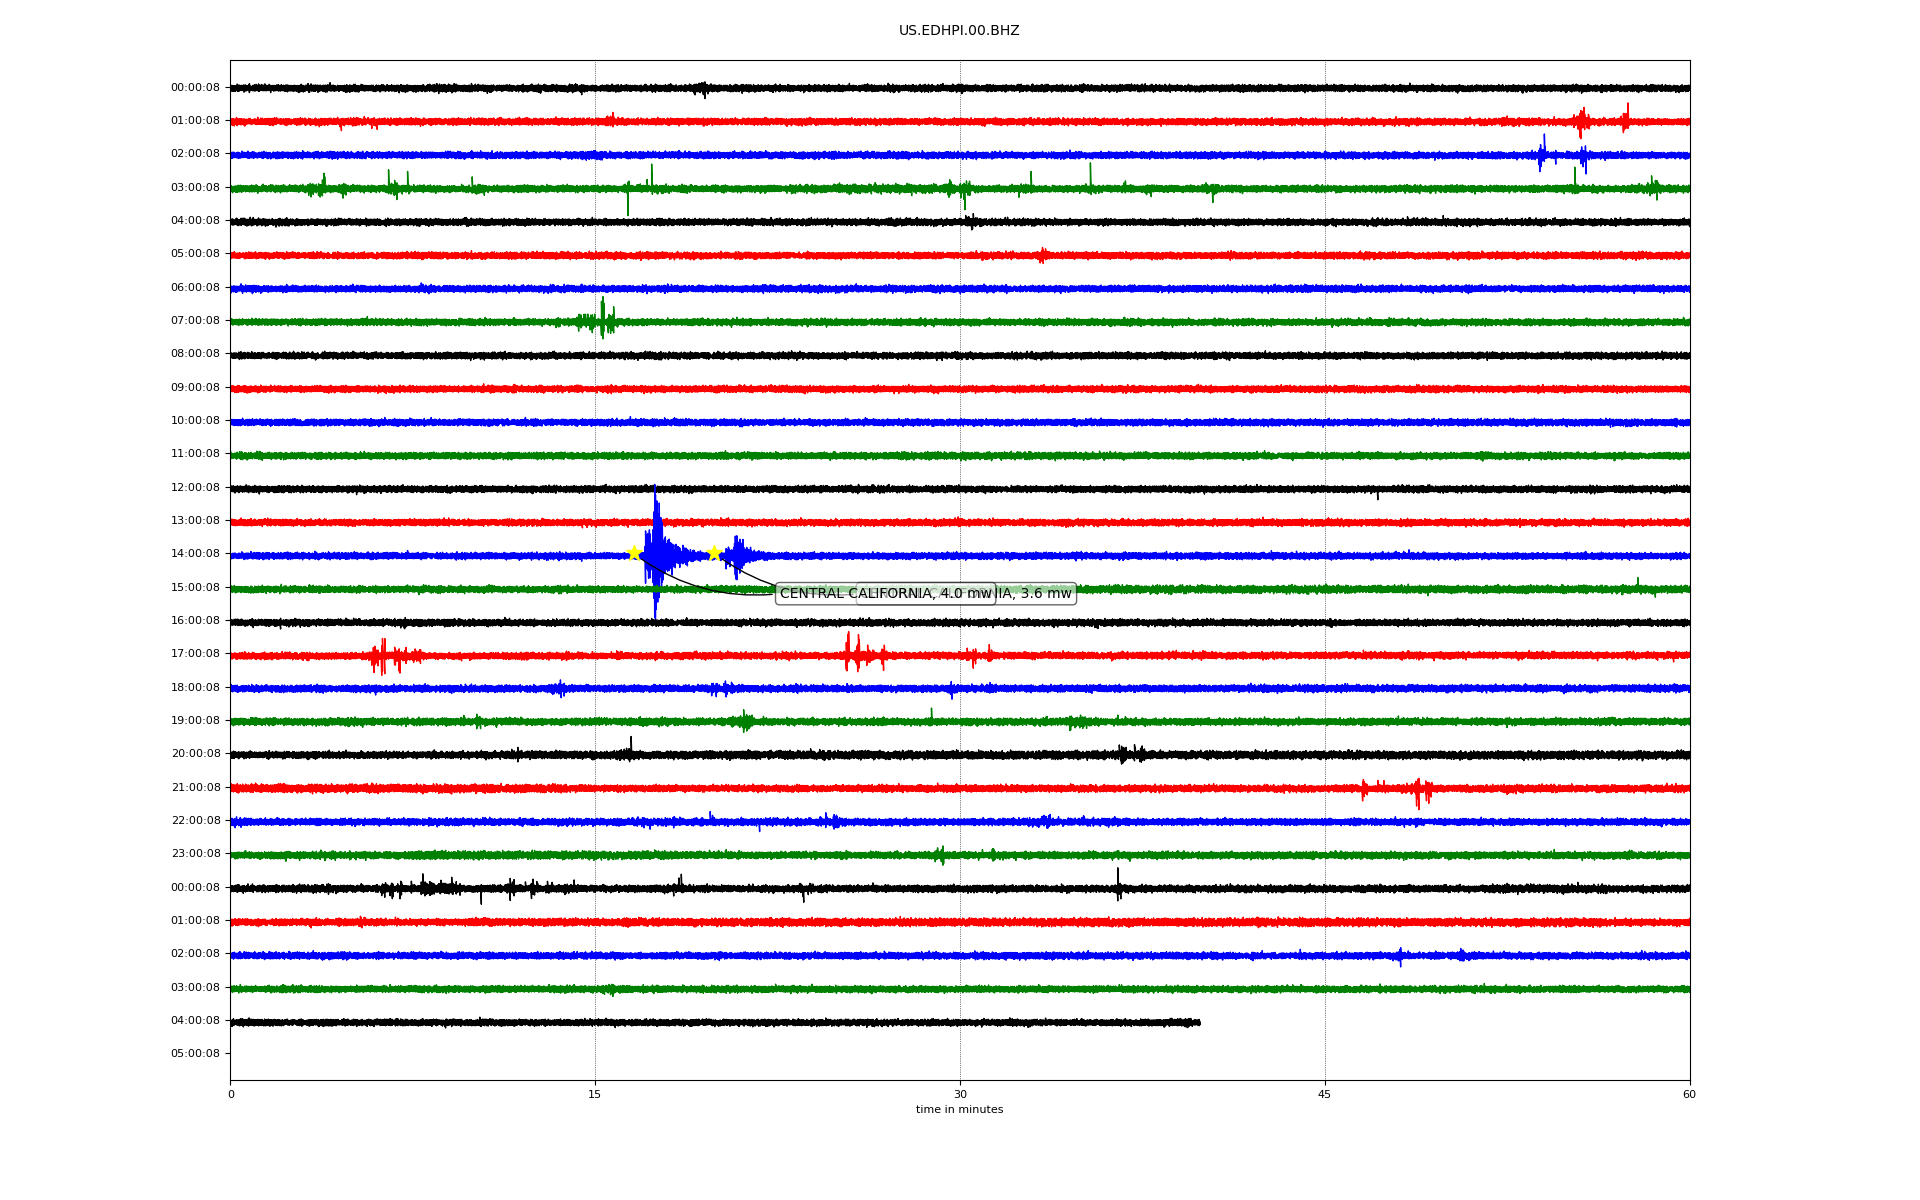Click the 15 minute x-axis tick label
Screen dimensions: 1920x1200
coord(595,1094)
